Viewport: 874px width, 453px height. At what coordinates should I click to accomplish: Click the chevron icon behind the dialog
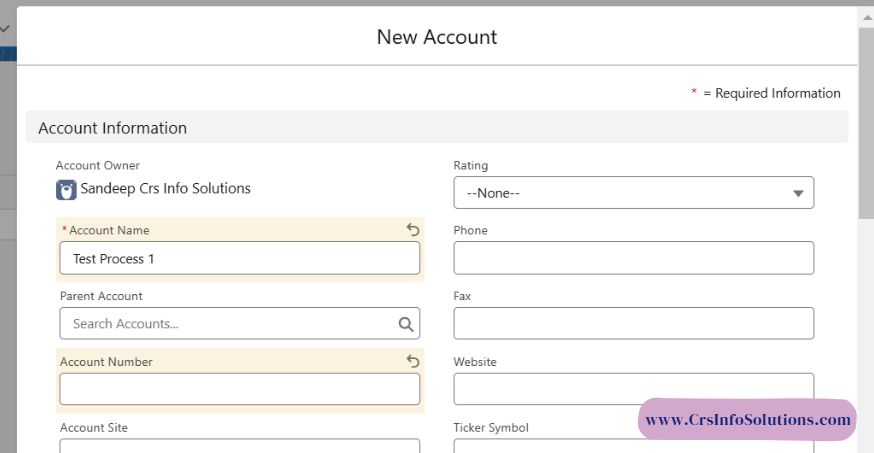point(5,29)
